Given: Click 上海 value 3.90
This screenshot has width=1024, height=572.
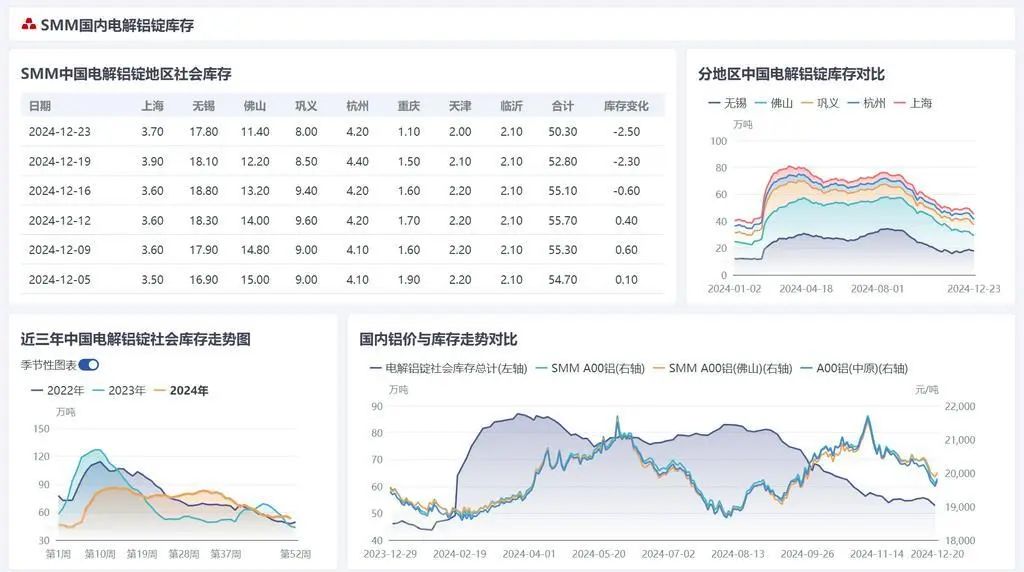Looking at the screenshot, I should pos(152,161).
